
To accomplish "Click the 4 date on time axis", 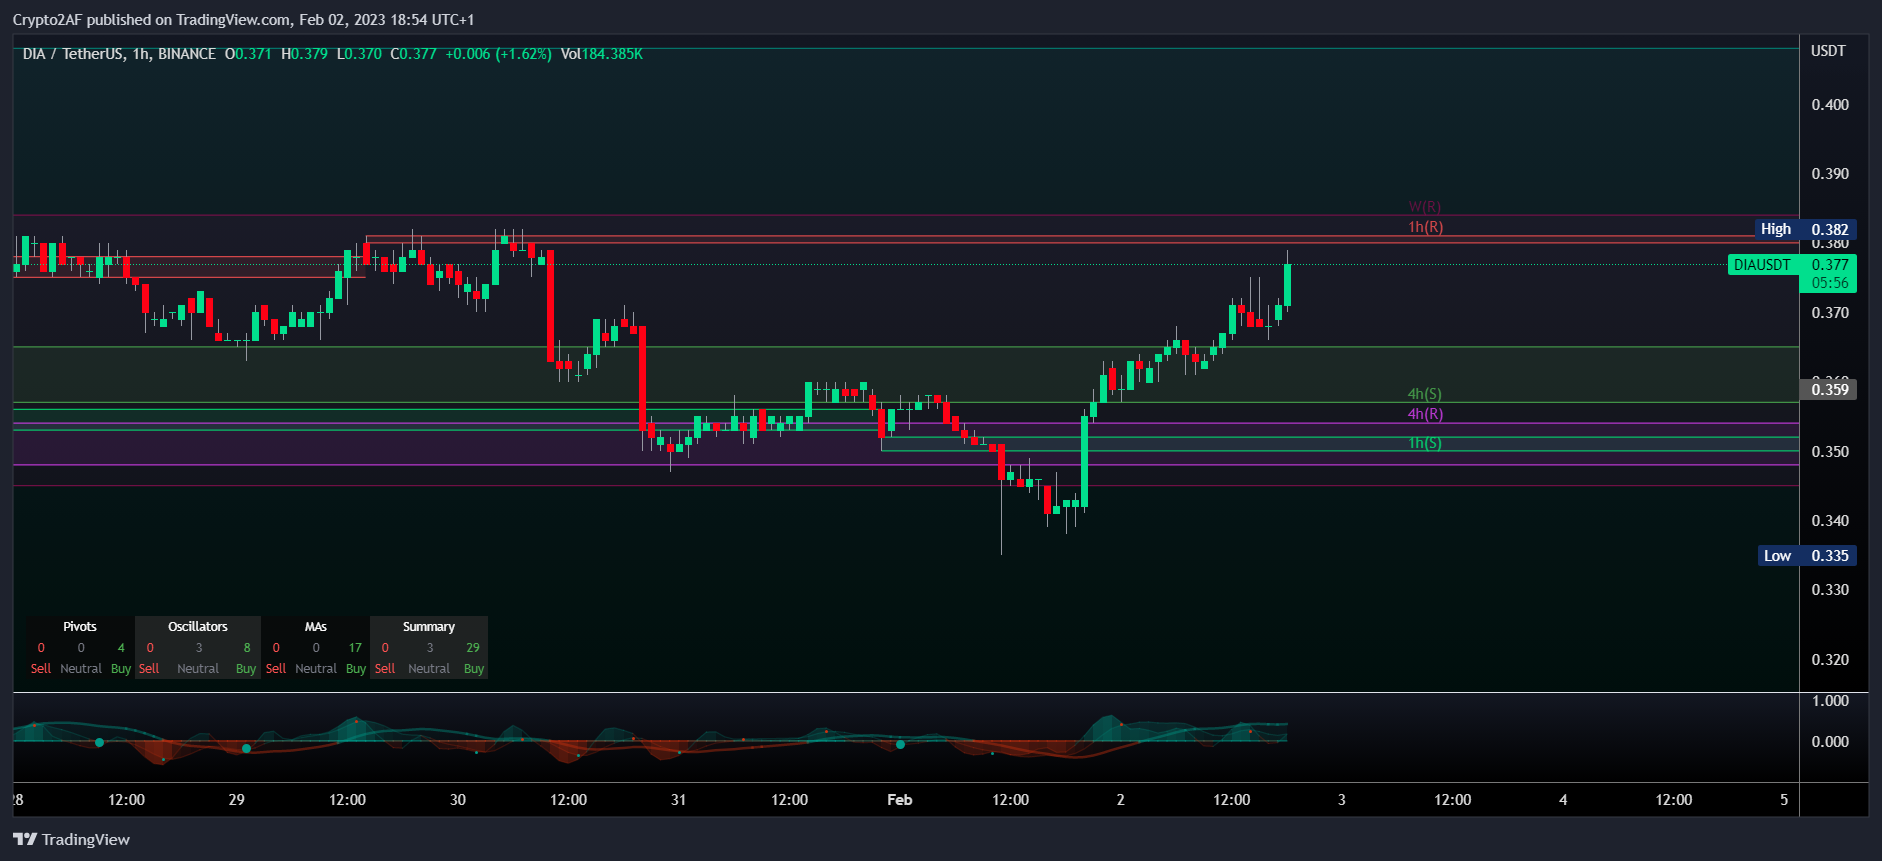I will (x=1563, y=800).
